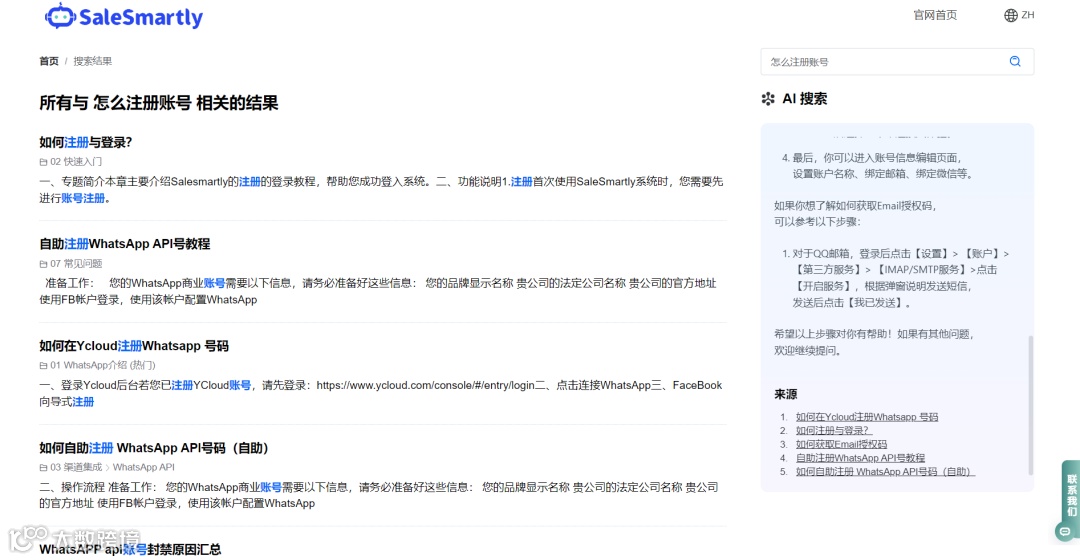Open the 03 渠道集成 breadcrumb category
This screenshot has width=1080, height=560.
tap(76, 467)
